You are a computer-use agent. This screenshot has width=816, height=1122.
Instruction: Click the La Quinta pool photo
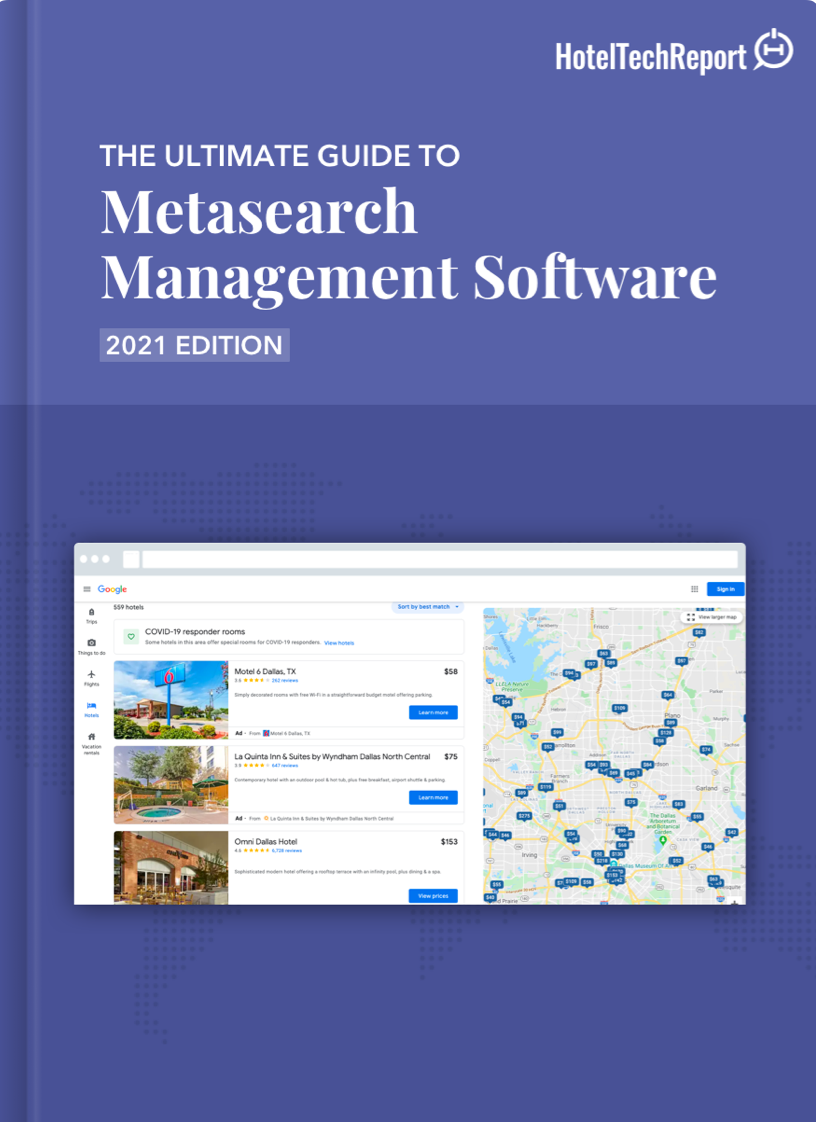(171, 785)
